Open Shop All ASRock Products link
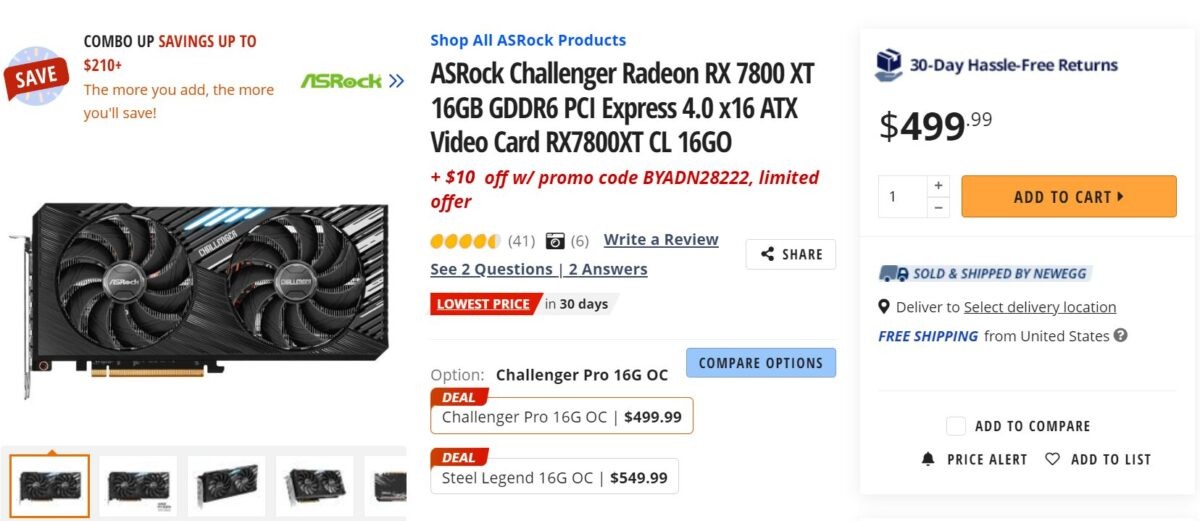The image size is (1200, 521). tap(528, 41)
